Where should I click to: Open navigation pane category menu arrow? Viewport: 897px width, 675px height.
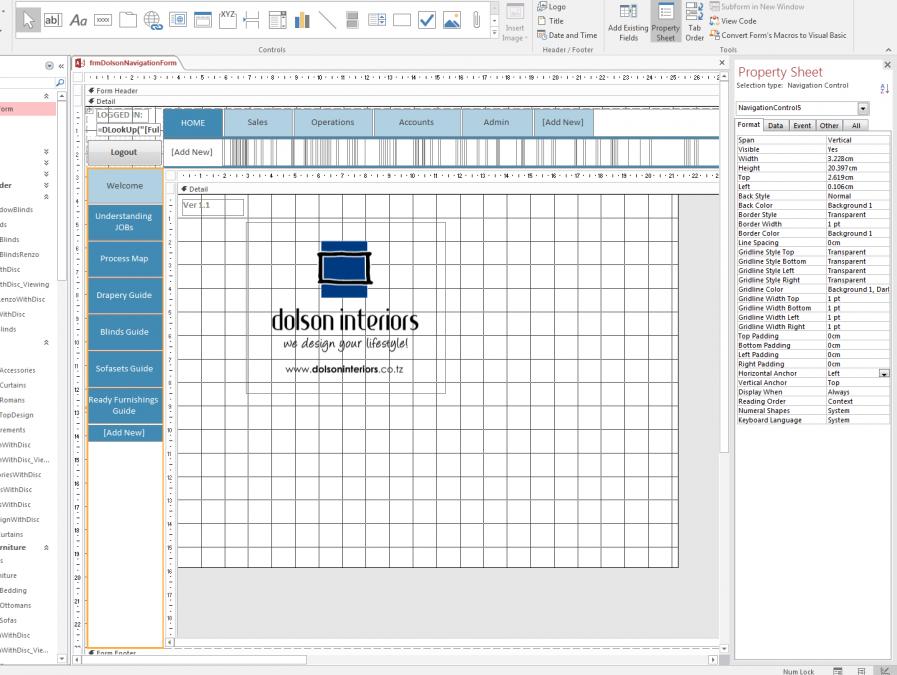pos(49,66)
